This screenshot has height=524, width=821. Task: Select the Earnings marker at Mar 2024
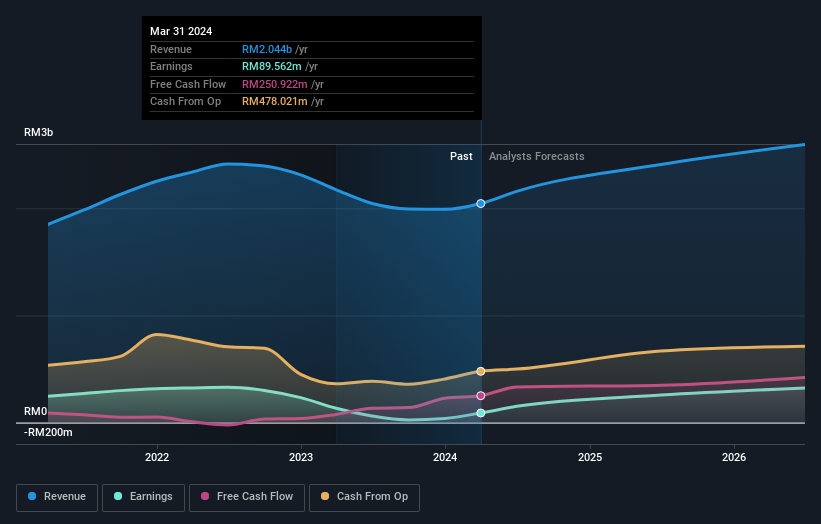(x=481, y=413)
